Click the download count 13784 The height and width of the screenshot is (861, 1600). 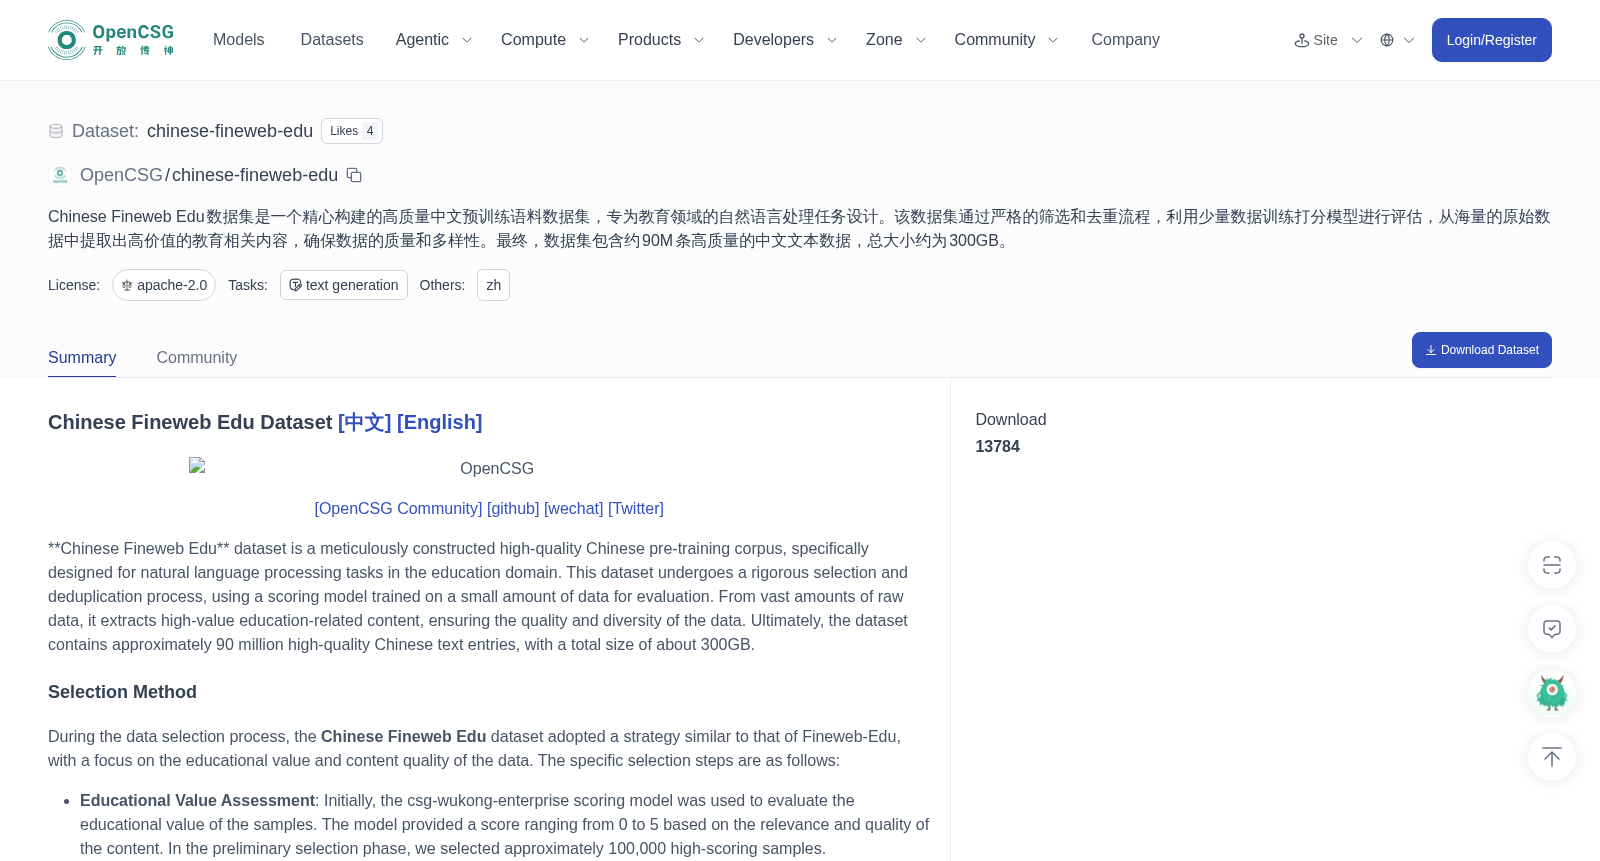point(997,446)
